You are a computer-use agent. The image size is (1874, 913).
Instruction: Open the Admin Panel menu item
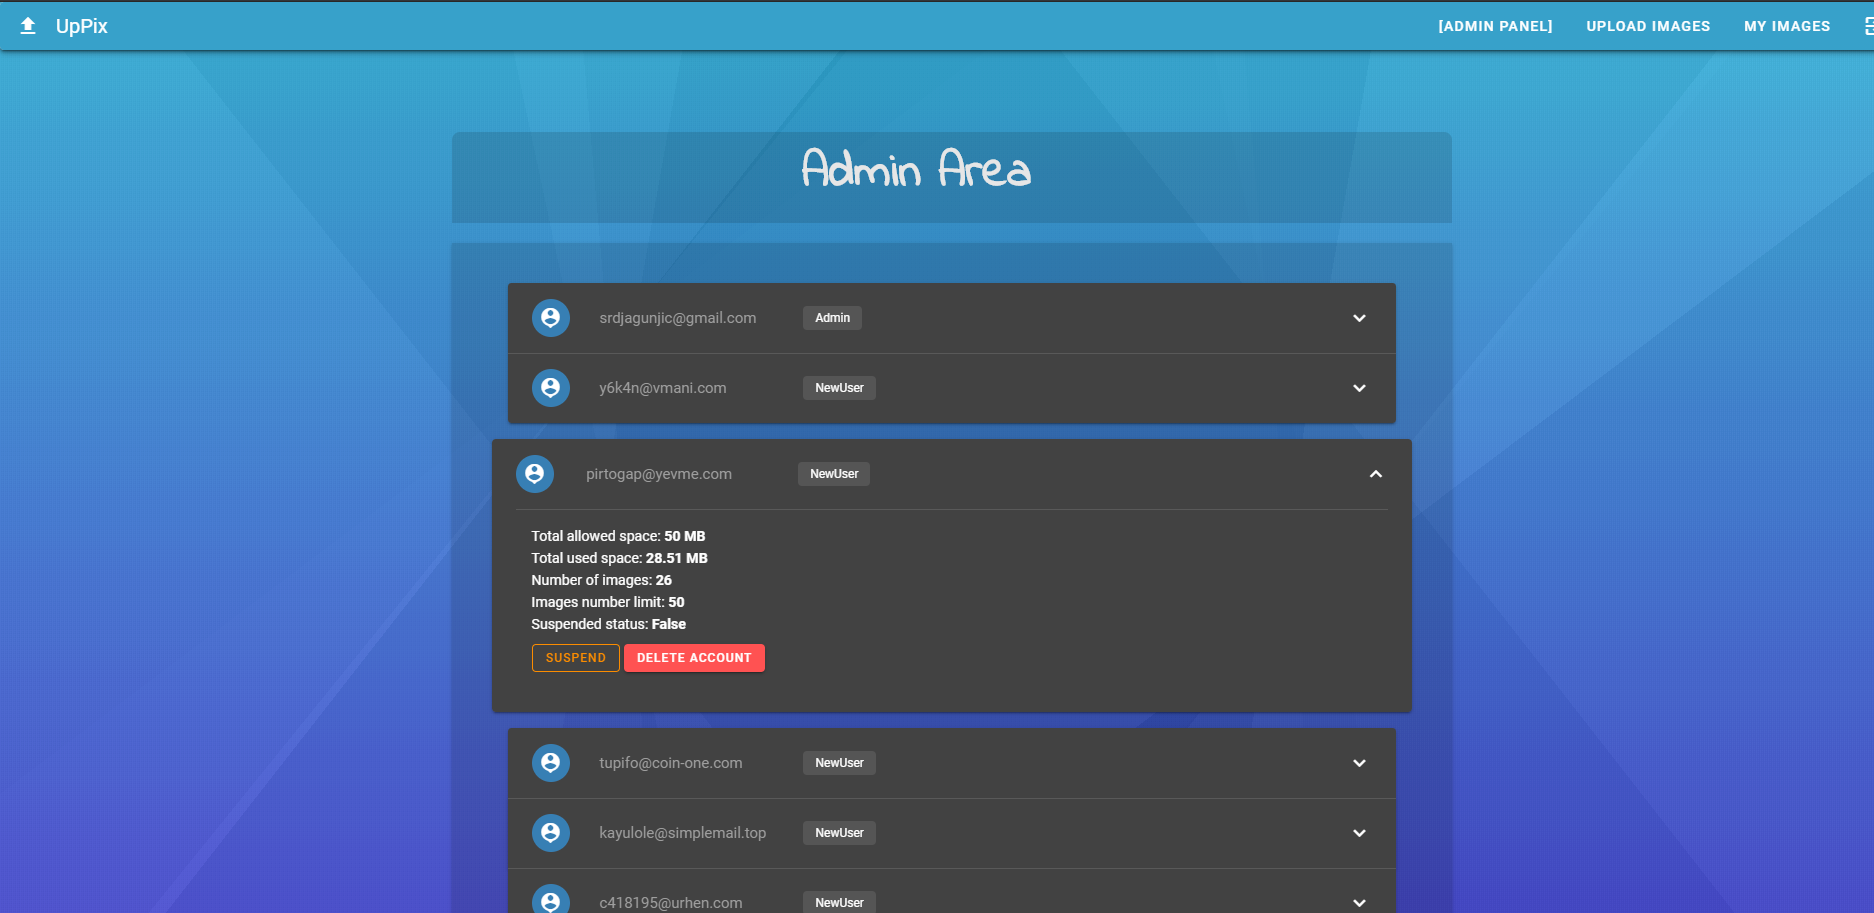tap(1494, 26)
